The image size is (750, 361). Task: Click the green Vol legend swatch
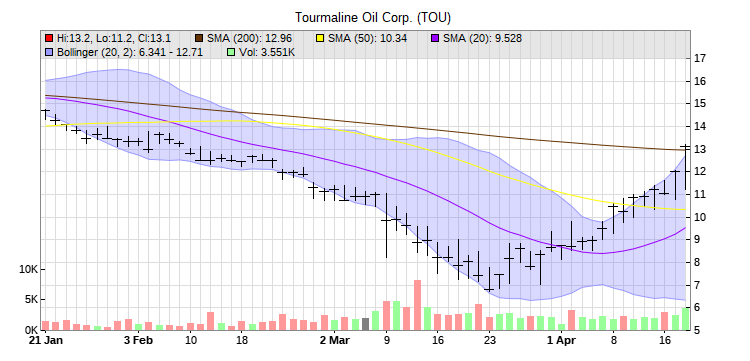pos(230,52)
